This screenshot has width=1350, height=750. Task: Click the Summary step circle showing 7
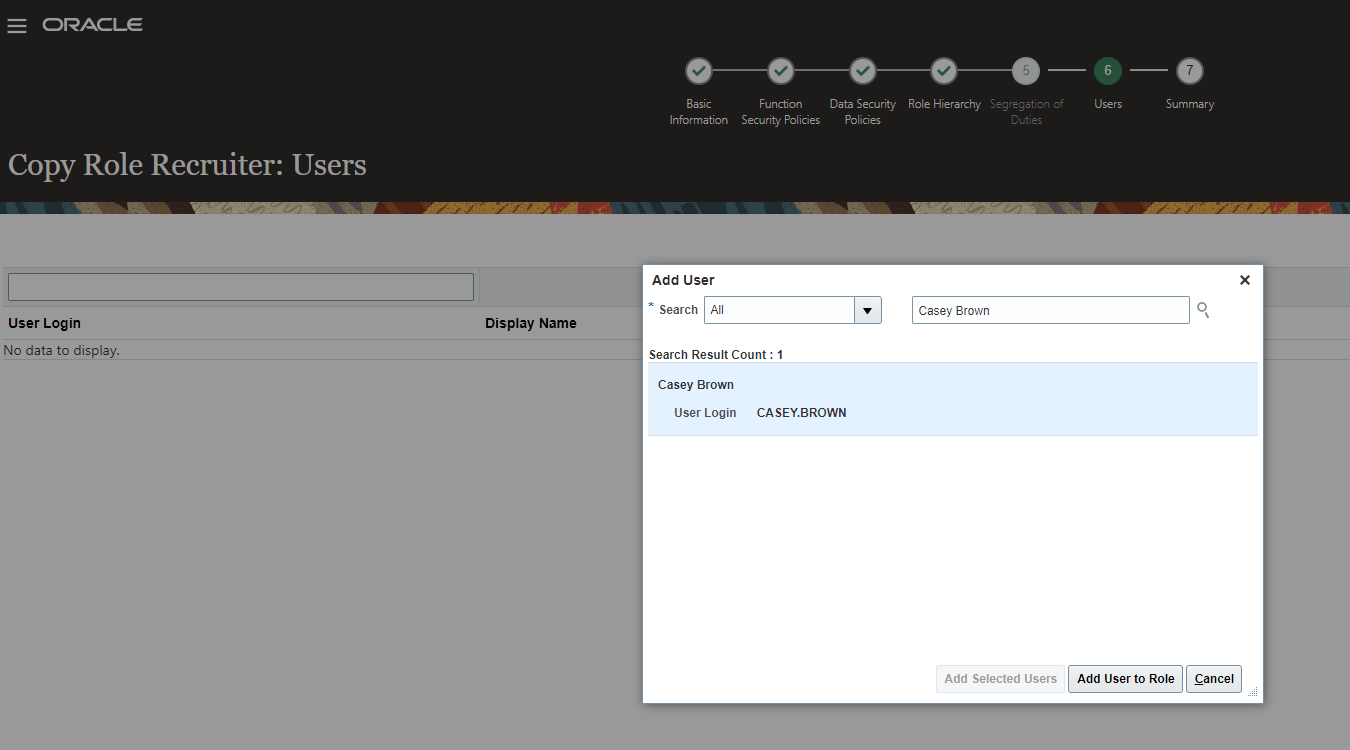click(x=1189, y=71)
